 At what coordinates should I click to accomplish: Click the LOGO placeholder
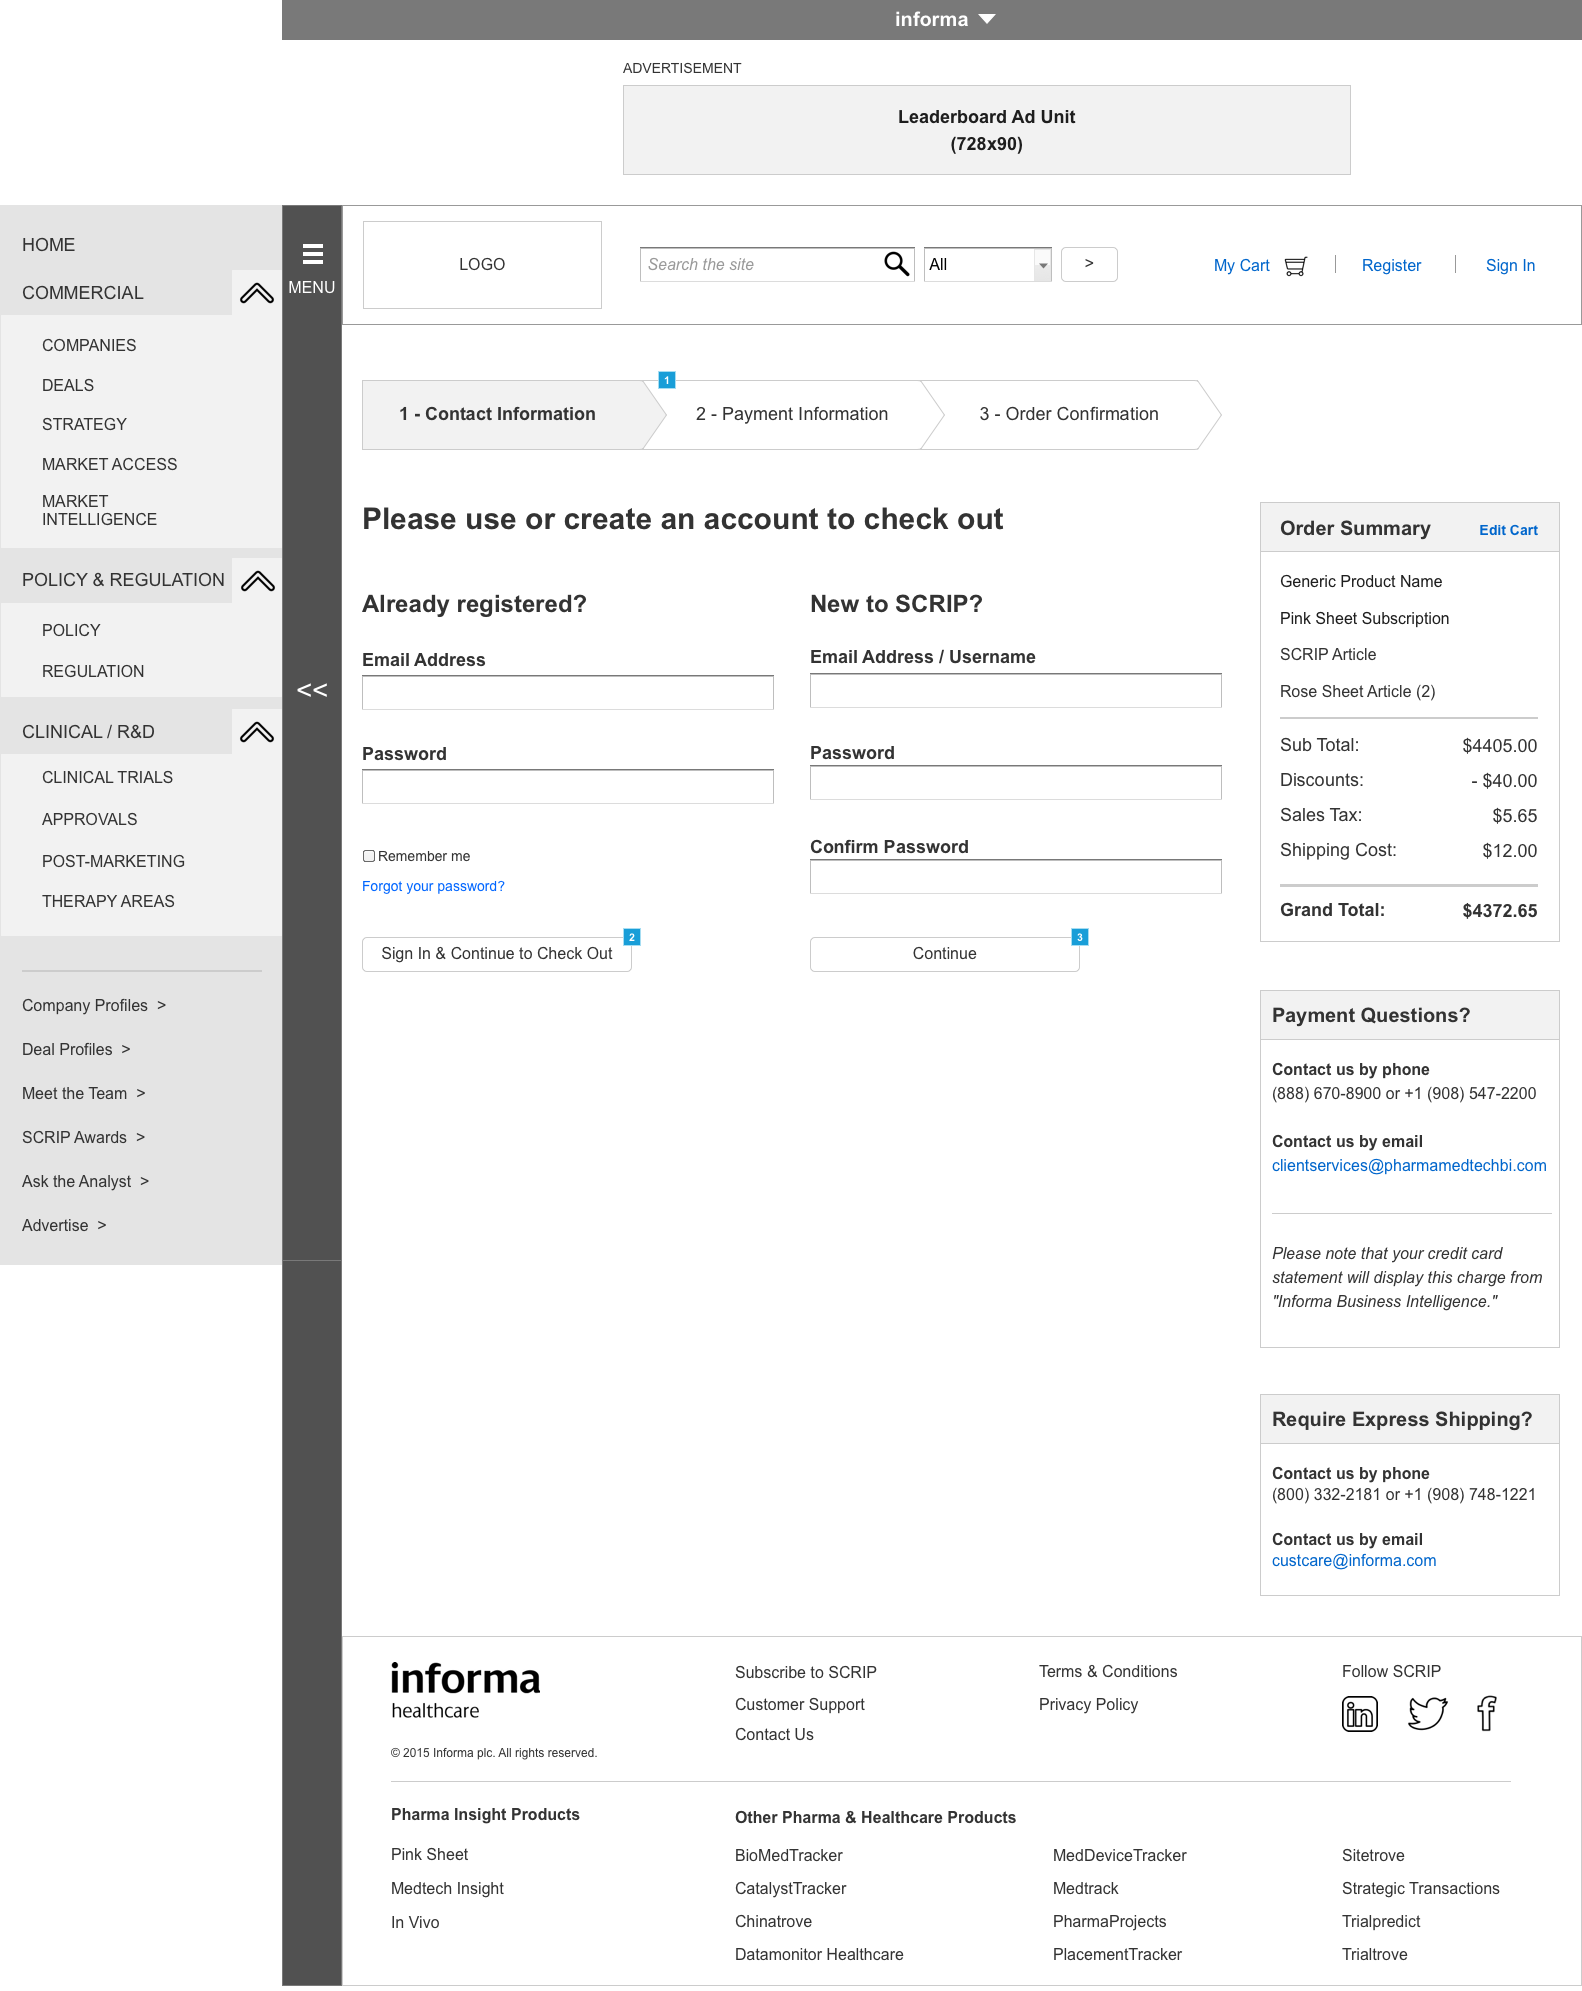(x=482, y=265)
